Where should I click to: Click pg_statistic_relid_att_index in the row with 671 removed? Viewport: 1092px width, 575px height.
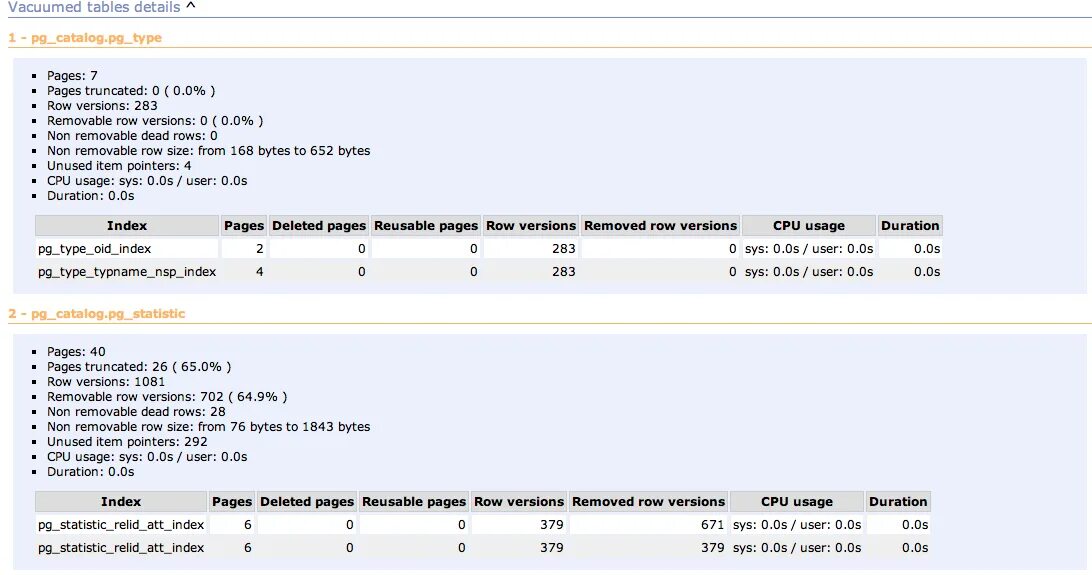coord(121,524)
